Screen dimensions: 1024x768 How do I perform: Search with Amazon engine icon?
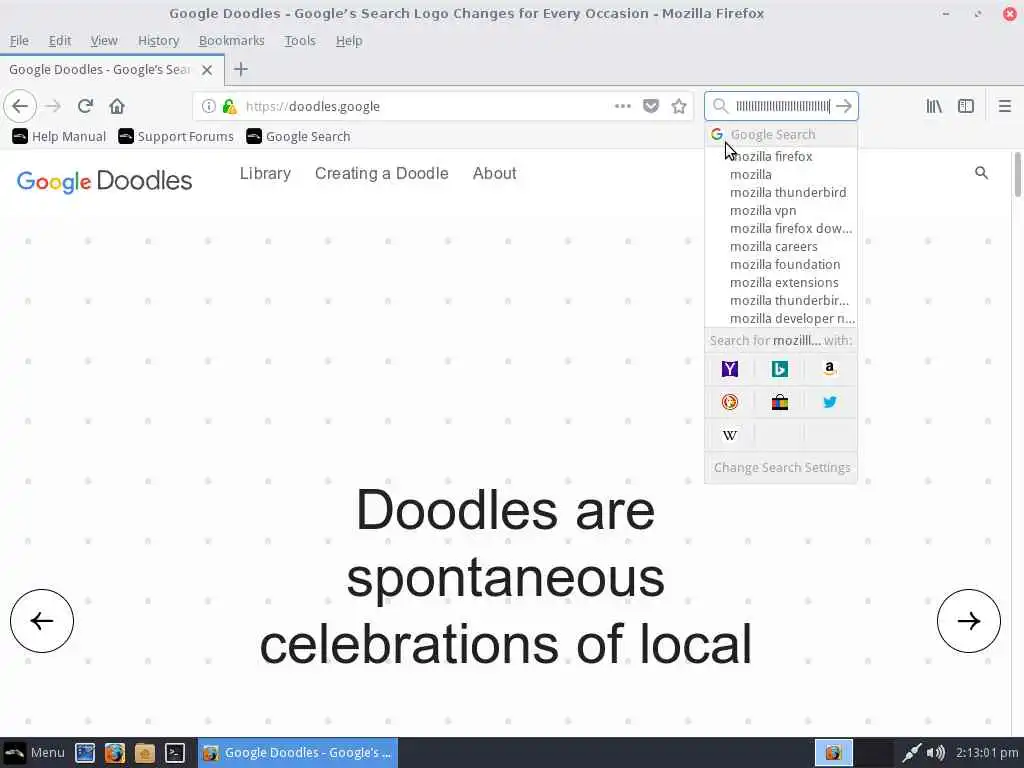[x=830, y=369]
